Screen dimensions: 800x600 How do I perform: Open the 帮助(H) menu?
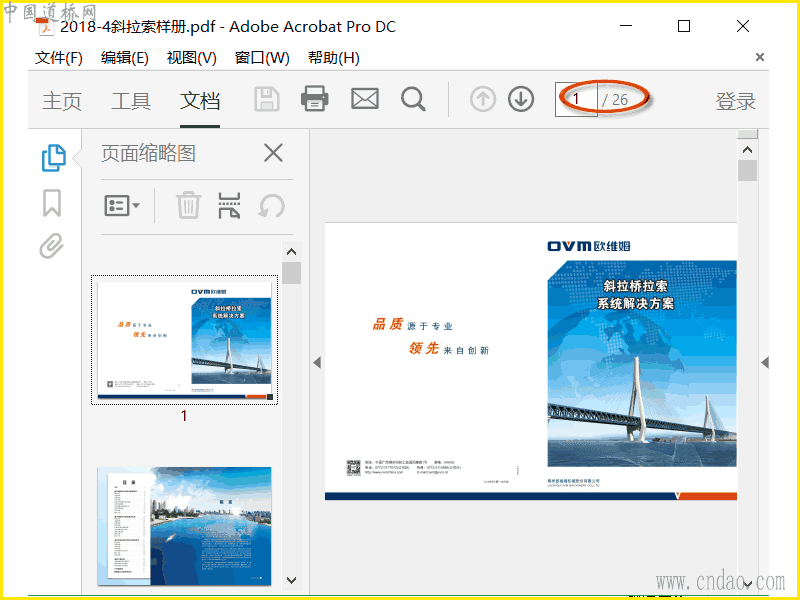coord(334,58)
